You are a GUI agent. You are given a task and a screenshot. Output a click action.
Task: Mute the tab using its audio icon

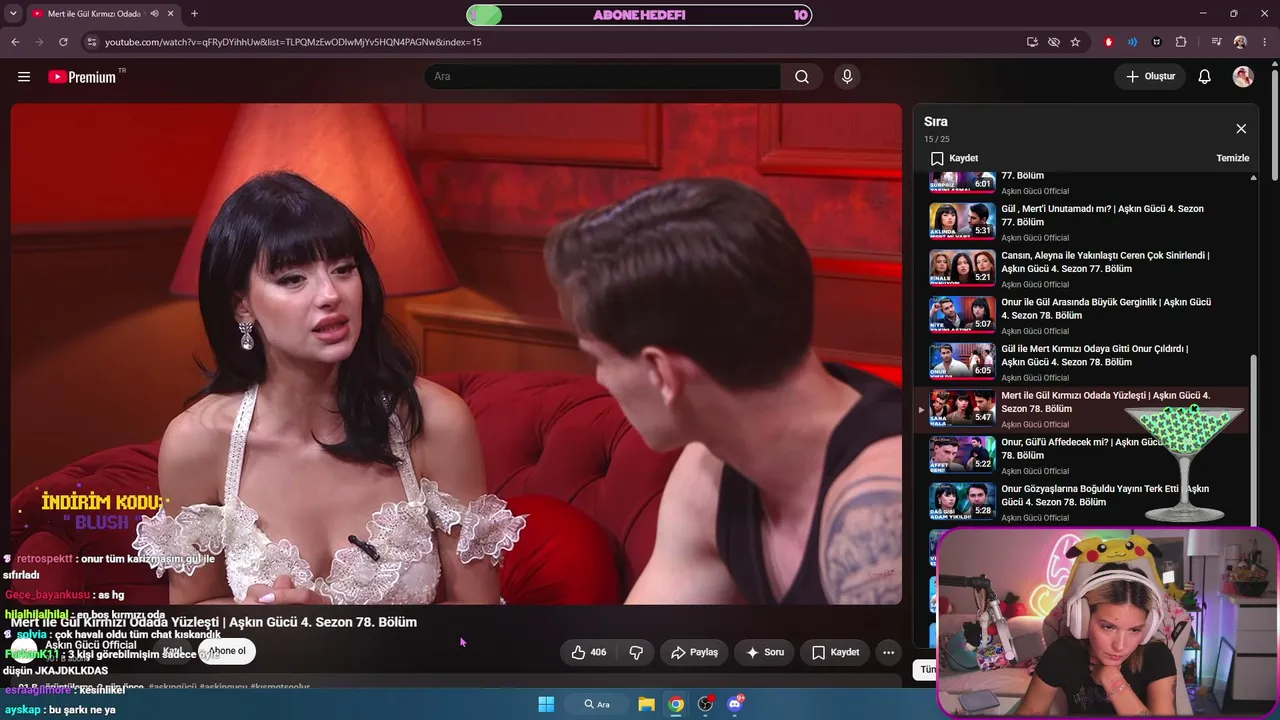click(155, 14)
